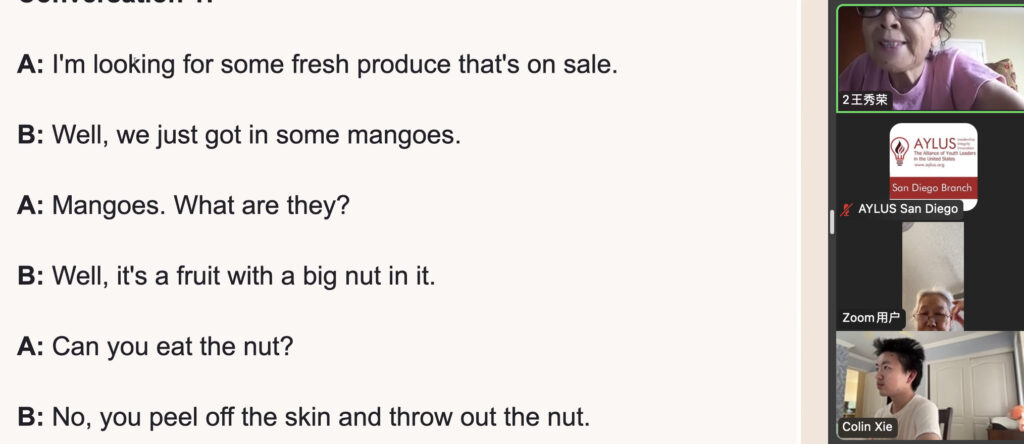The image size is (1024, 444).
Task: Click the Colin Xie name label
Action: pos(869,429)
